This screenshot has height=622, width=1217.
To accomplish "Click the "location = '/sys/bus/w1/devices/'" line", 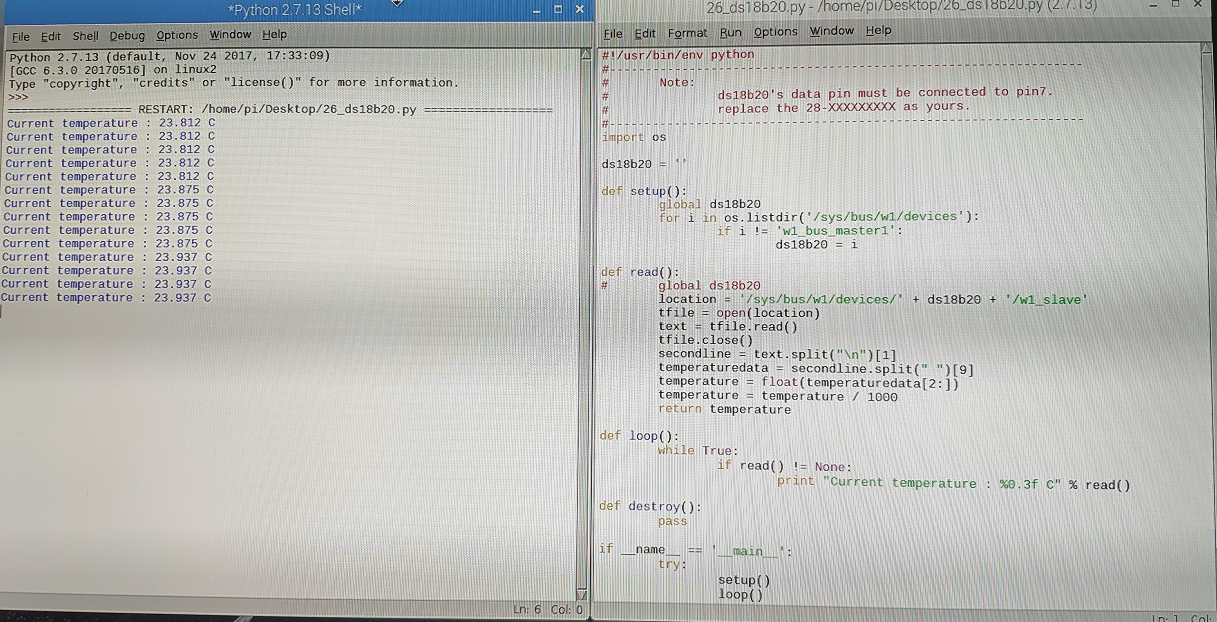I will point(872,299).
